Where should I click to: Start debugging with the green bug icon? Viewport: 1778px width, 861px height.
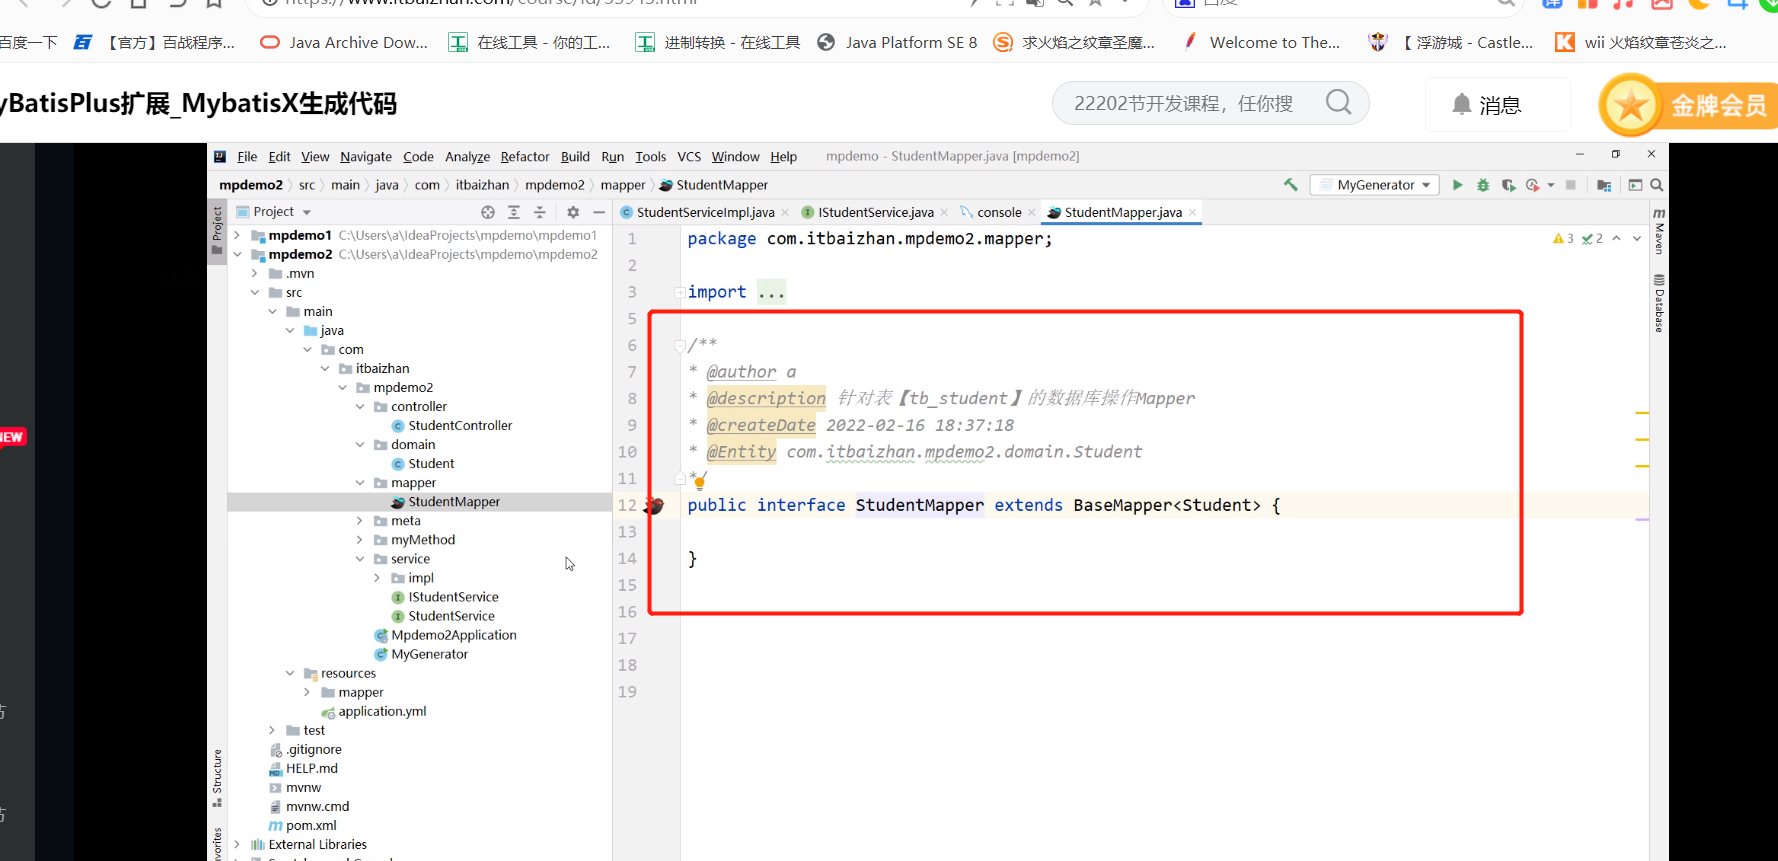[1483, 185]
